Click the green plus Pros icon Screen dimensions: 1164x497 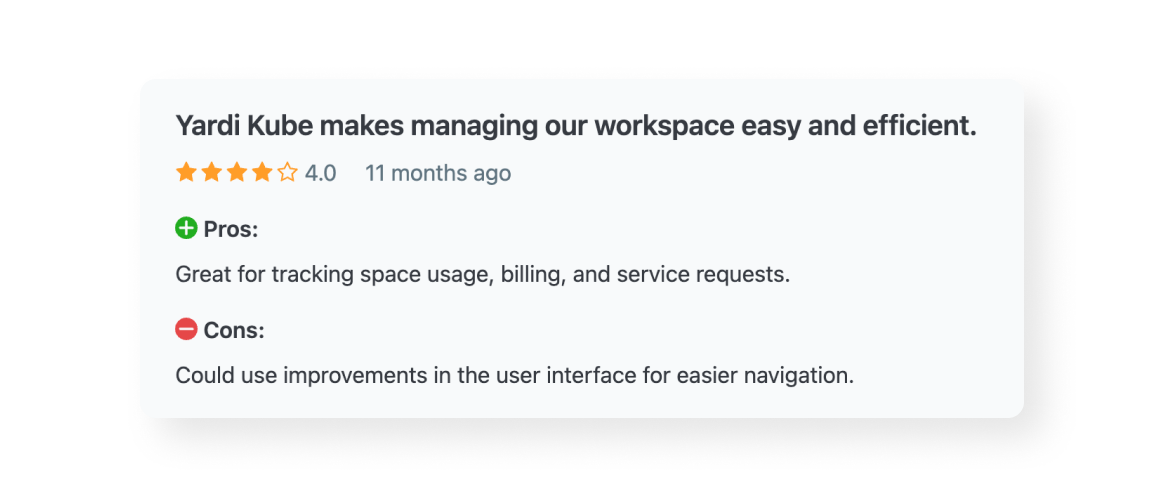[186, 229]
